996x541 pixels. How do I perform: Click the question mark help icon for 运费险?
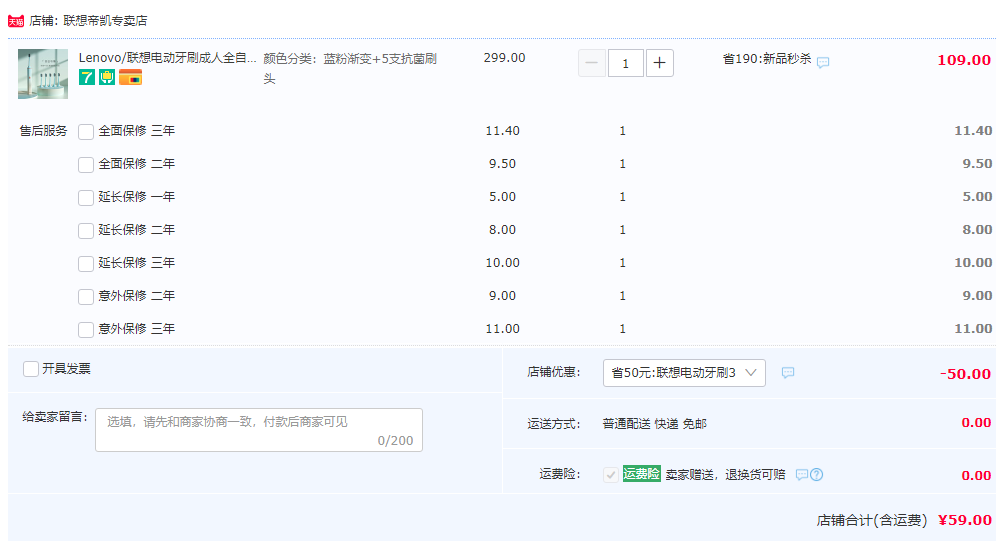817,474
